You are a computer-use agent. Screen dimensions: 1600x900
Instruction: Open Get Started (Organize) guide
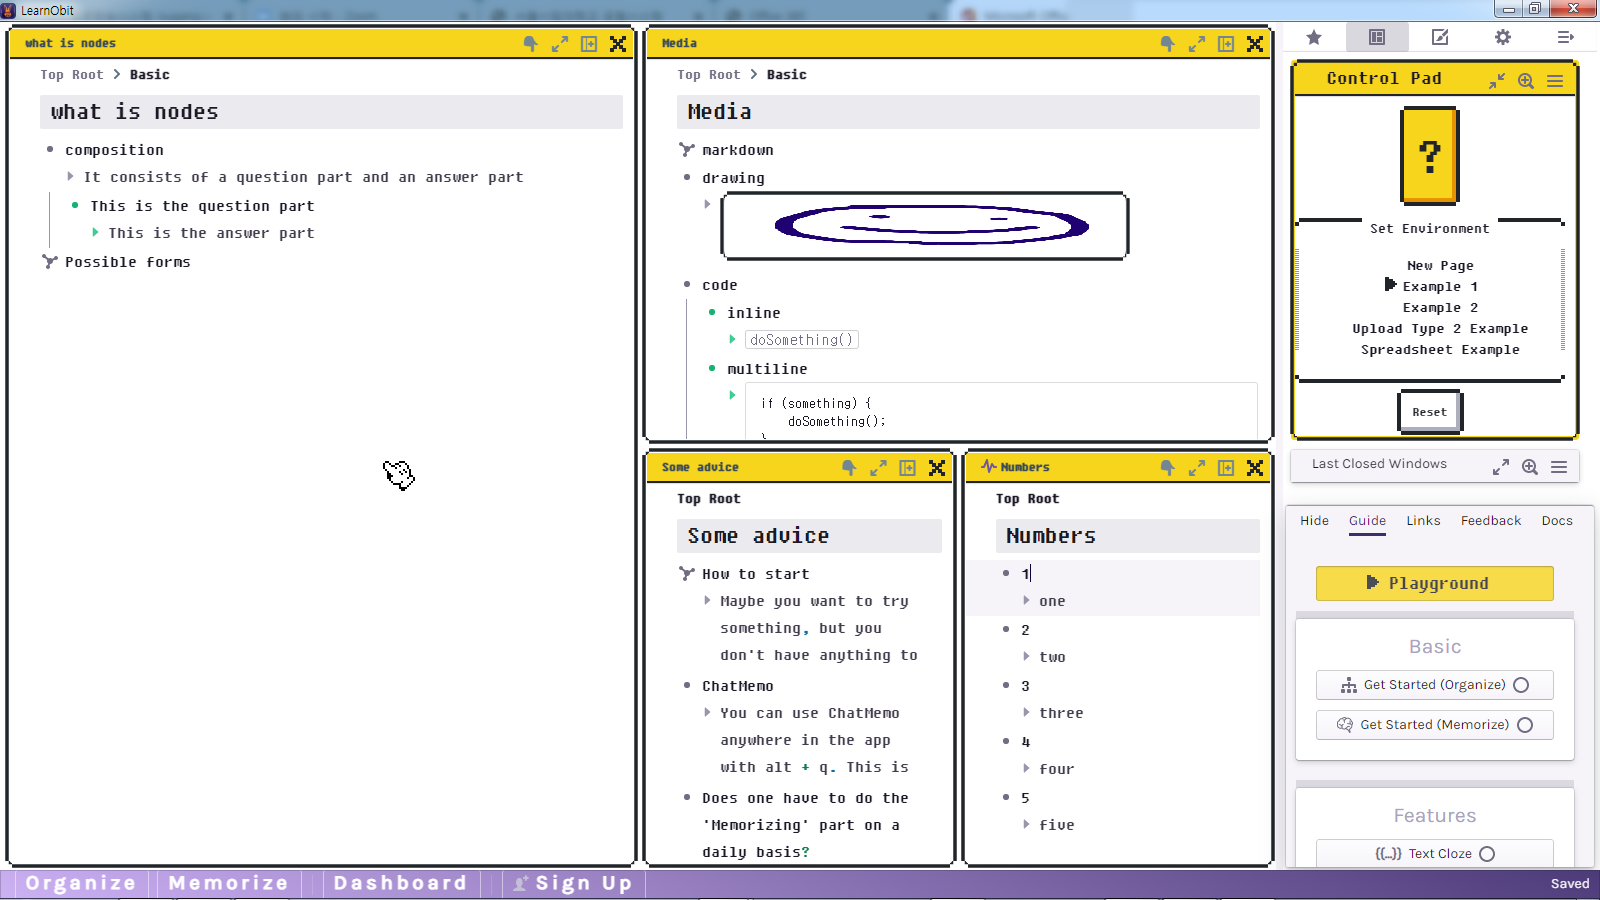[x=1434, y=685]
